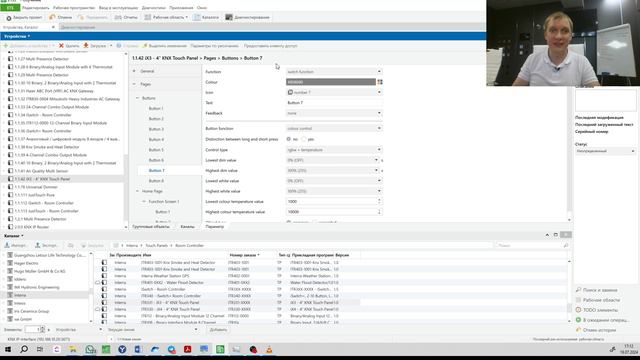
Task: Collapse the Function Screen 1 node
Action: pos(144,202)
